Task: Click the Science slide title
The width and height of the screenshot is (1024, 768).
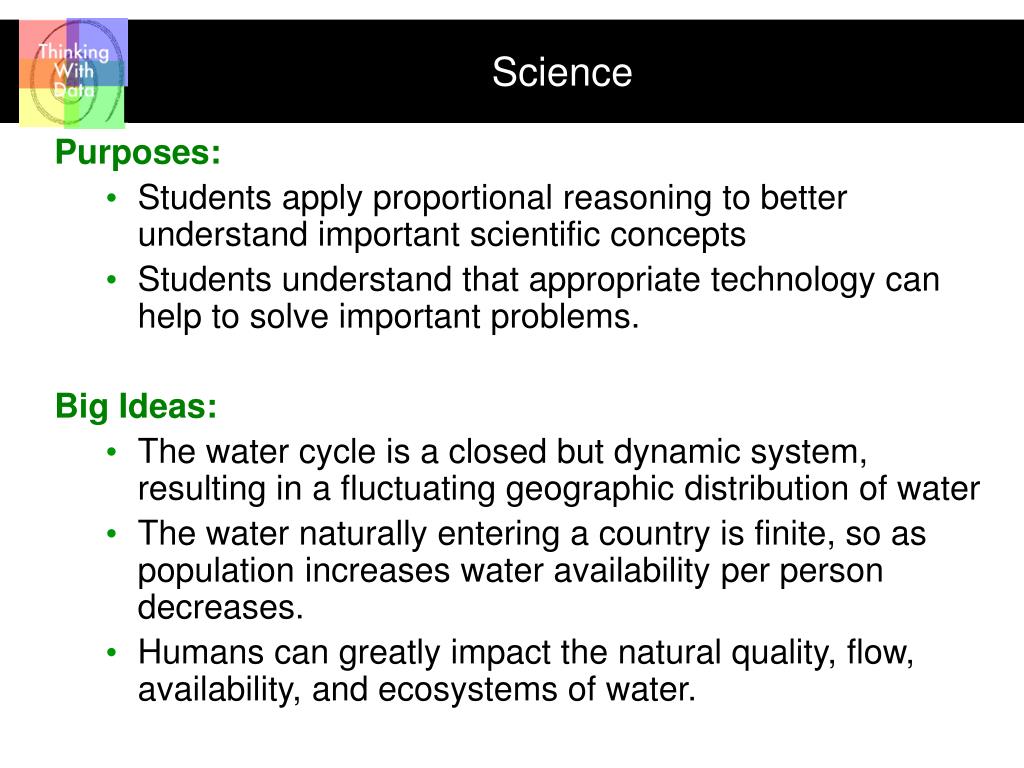Action: click(x=562, y=72)
